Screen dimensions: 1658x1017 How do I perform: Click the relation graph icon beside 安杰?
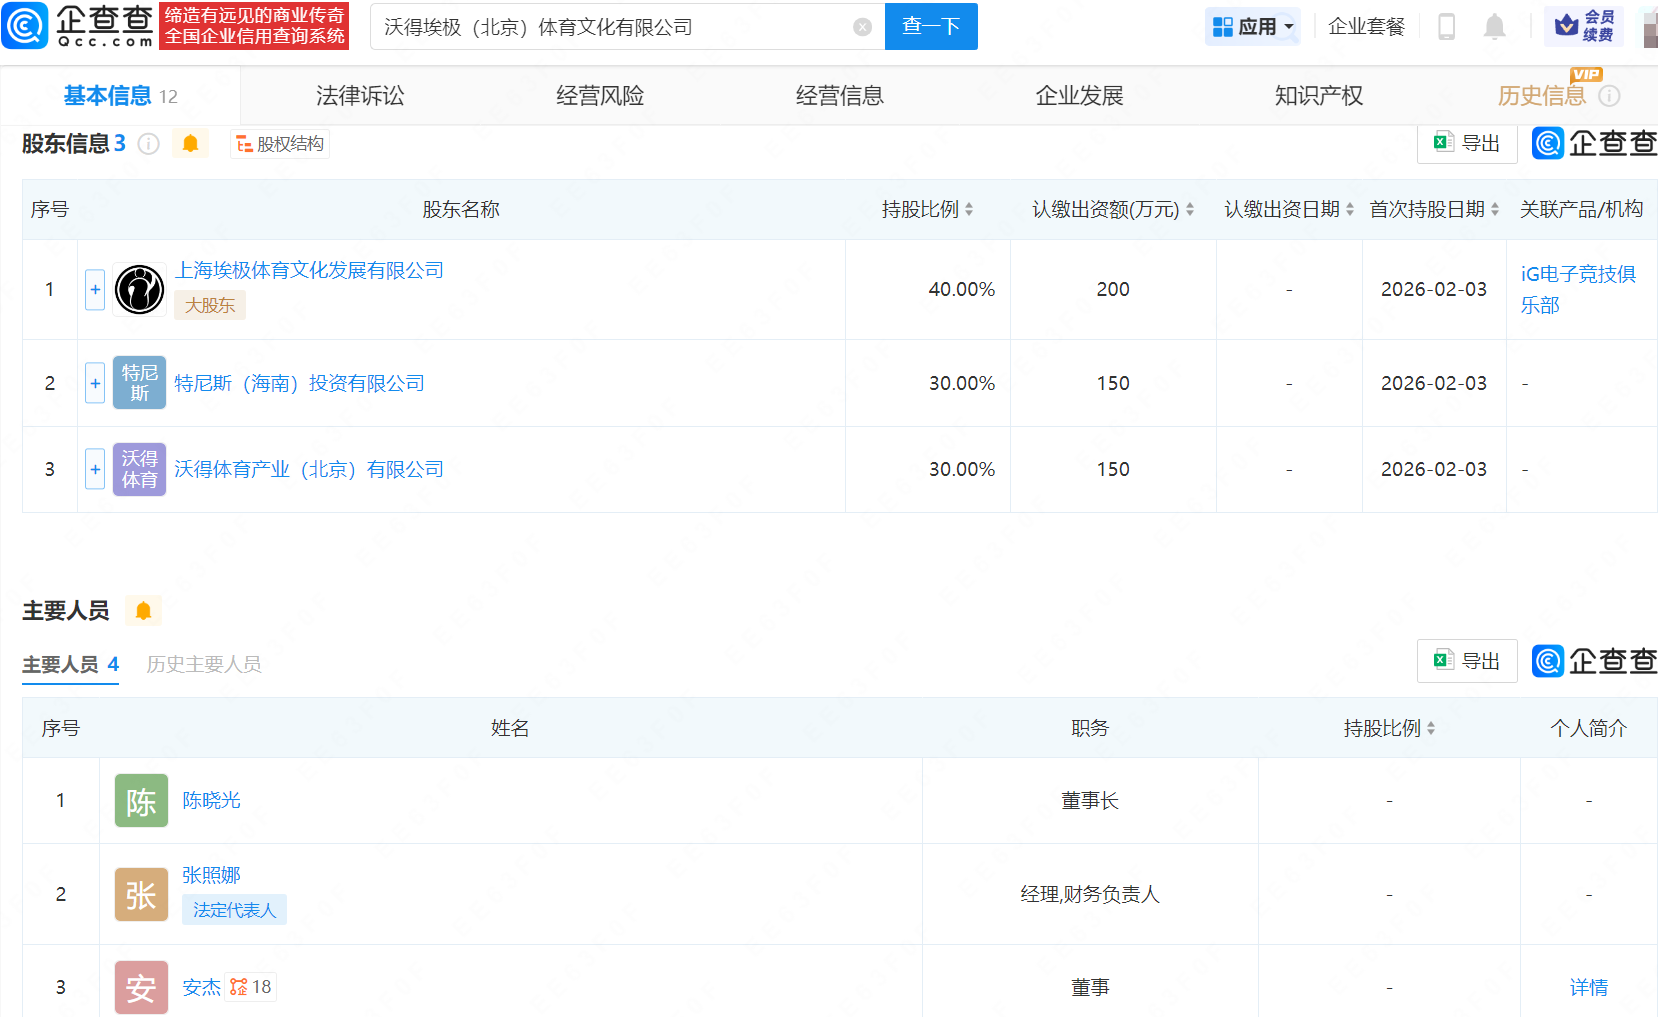click(x=239, y=987)
